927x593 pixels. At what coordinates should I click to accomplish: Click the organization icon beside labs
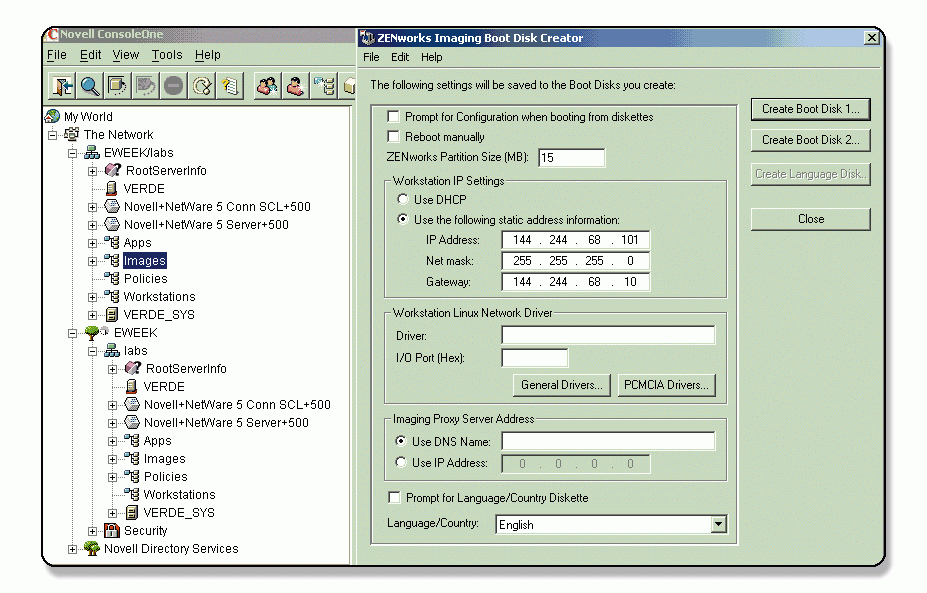[112, 351]
